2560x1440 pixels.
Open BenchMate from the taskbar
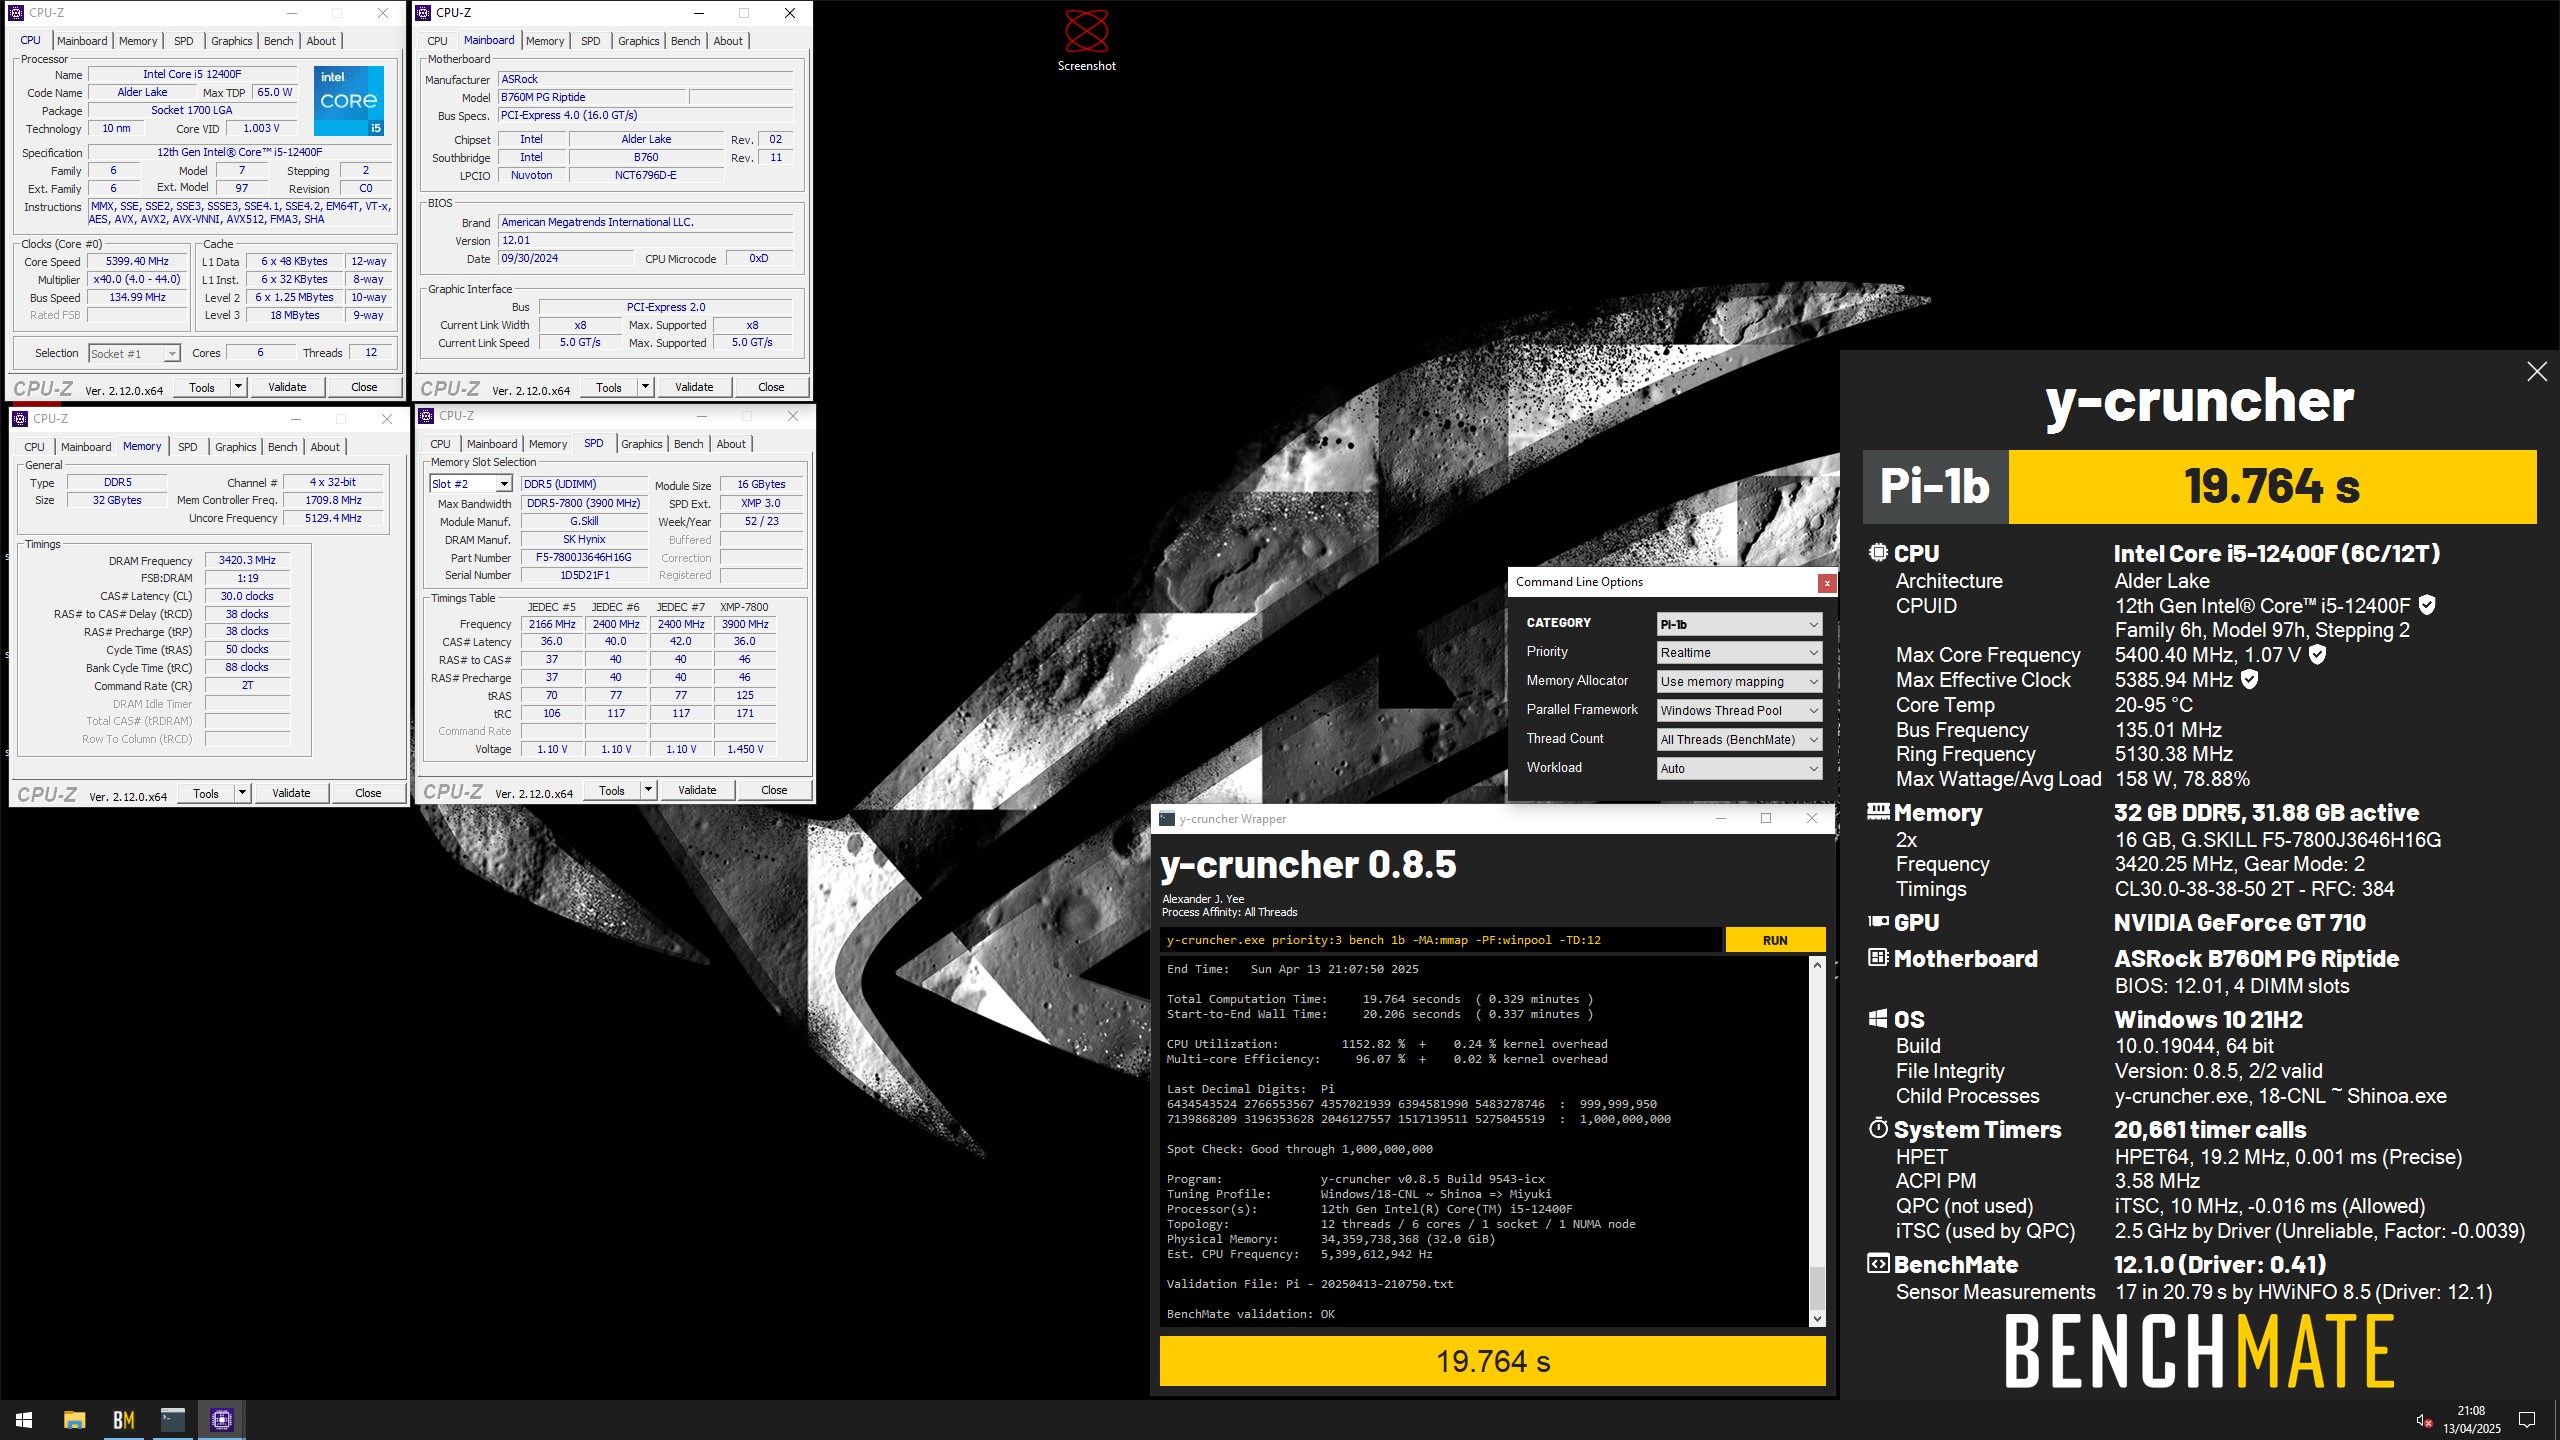point(124,1419)
